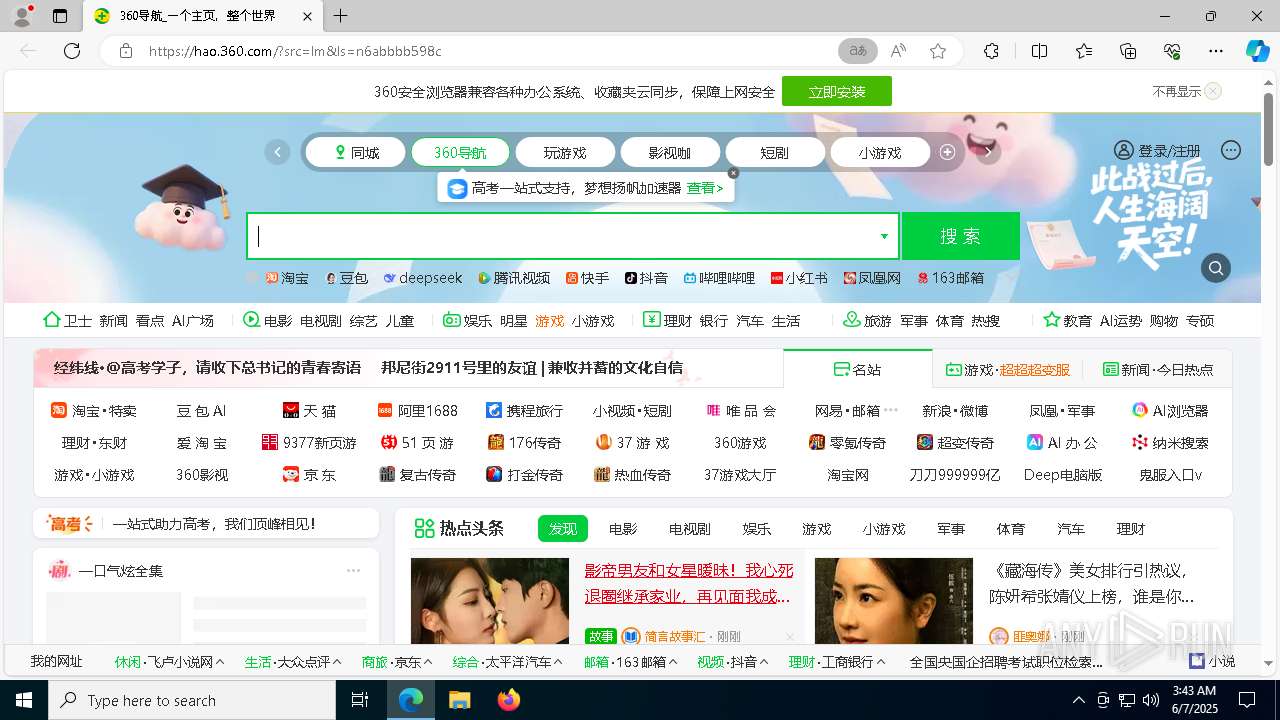Open 携程旅行 site link

click(525, 410)
